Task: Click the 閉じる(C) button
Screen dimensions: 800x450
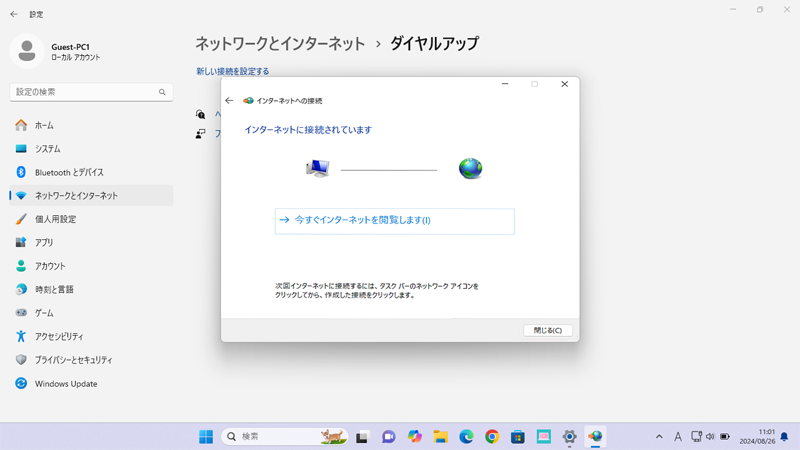Action: pyautogui.click(x=547, y=331)
